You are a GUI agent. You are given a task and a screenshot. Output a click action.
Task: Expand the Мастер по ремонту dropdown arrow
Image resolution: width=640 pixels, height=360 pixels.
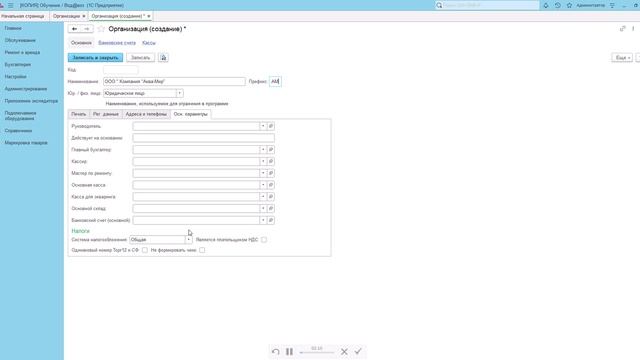263,173
